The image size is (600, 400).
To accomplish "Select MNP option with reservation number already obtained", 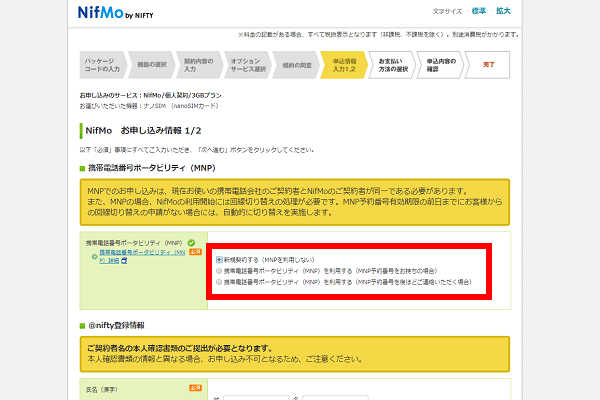I will tap(219, 271).
